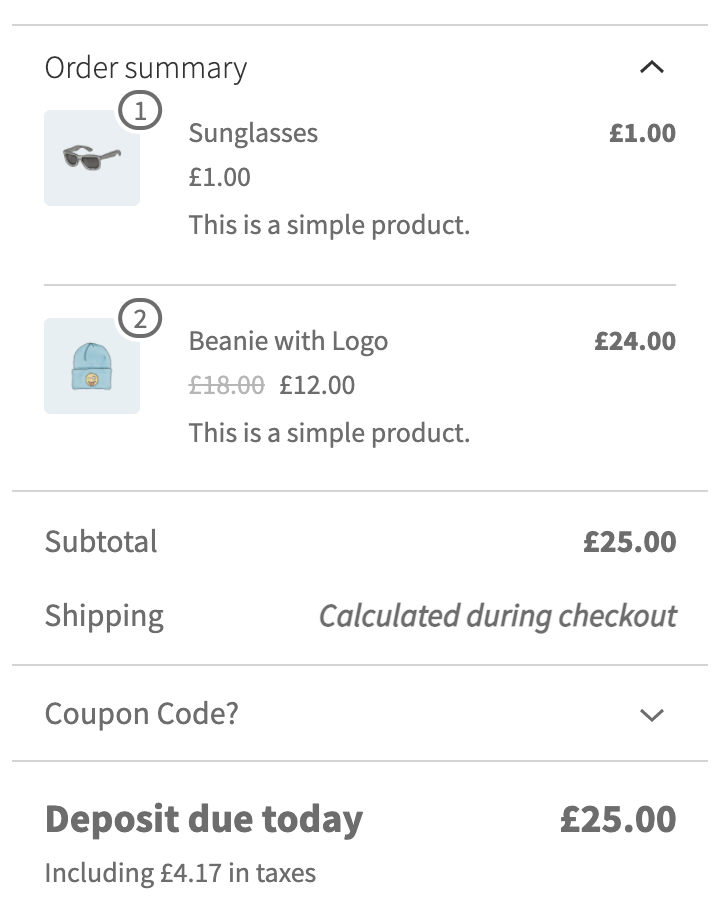
Task: Click the crossed-out £18.00 price
Action: 226,385
